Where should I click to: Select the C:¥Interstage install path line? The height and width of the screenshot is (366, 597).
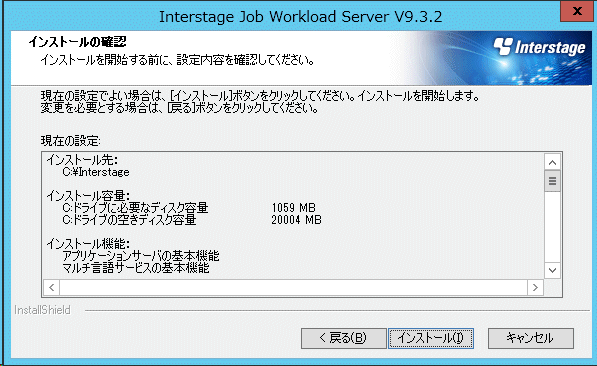coord(96,172)
